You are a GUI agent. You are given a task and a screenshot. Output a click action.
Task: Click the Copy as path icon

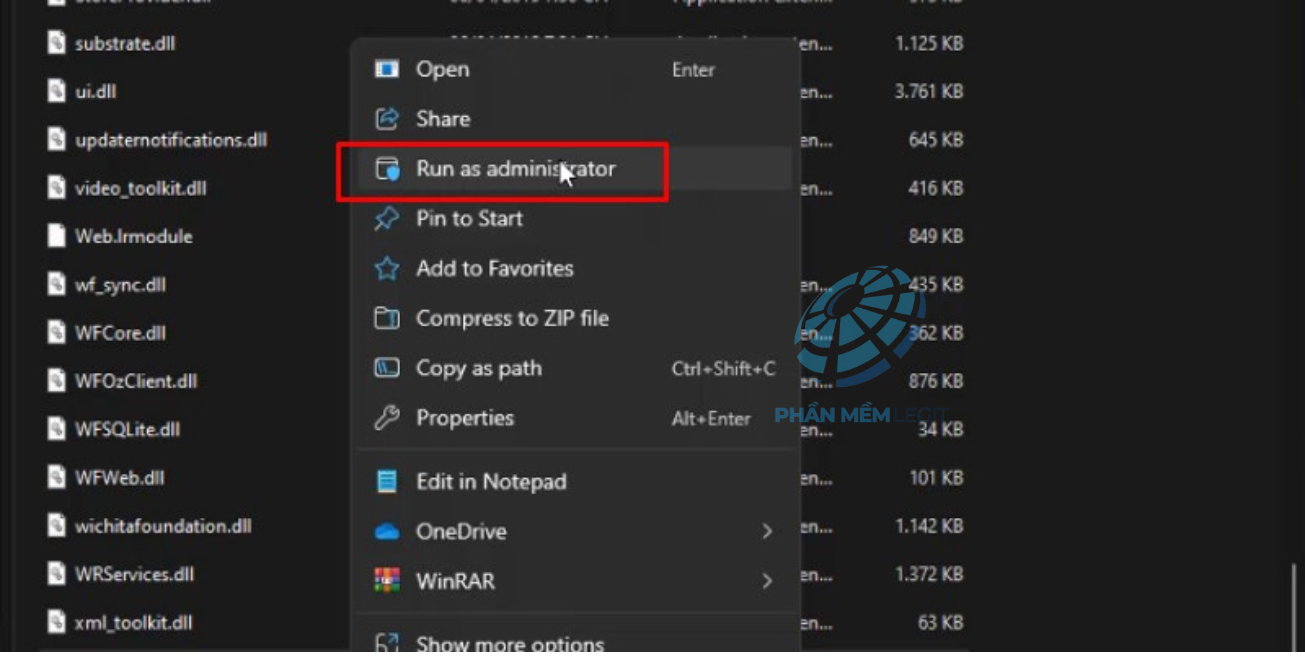(x=387, y=368)
